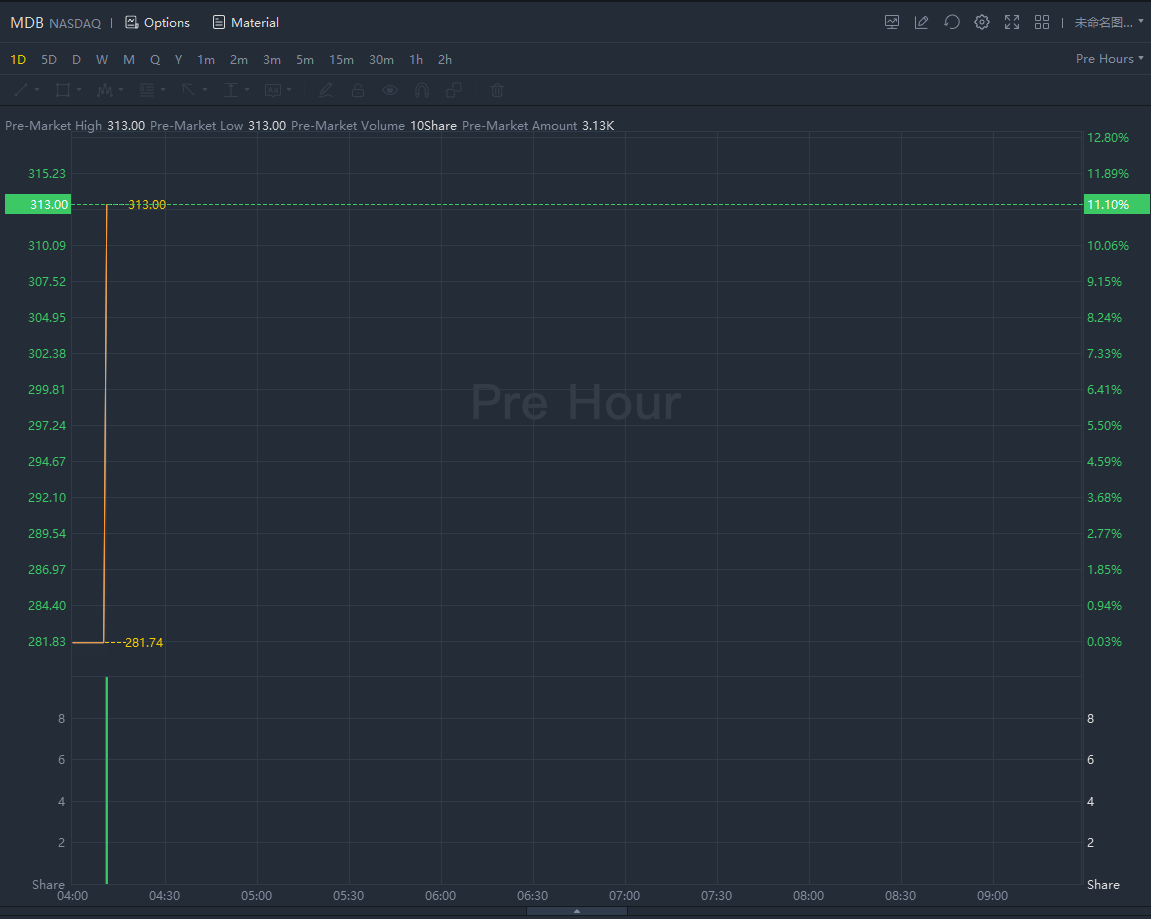
Task: Click the MDB ticker symbol
Action: (27, 23)
